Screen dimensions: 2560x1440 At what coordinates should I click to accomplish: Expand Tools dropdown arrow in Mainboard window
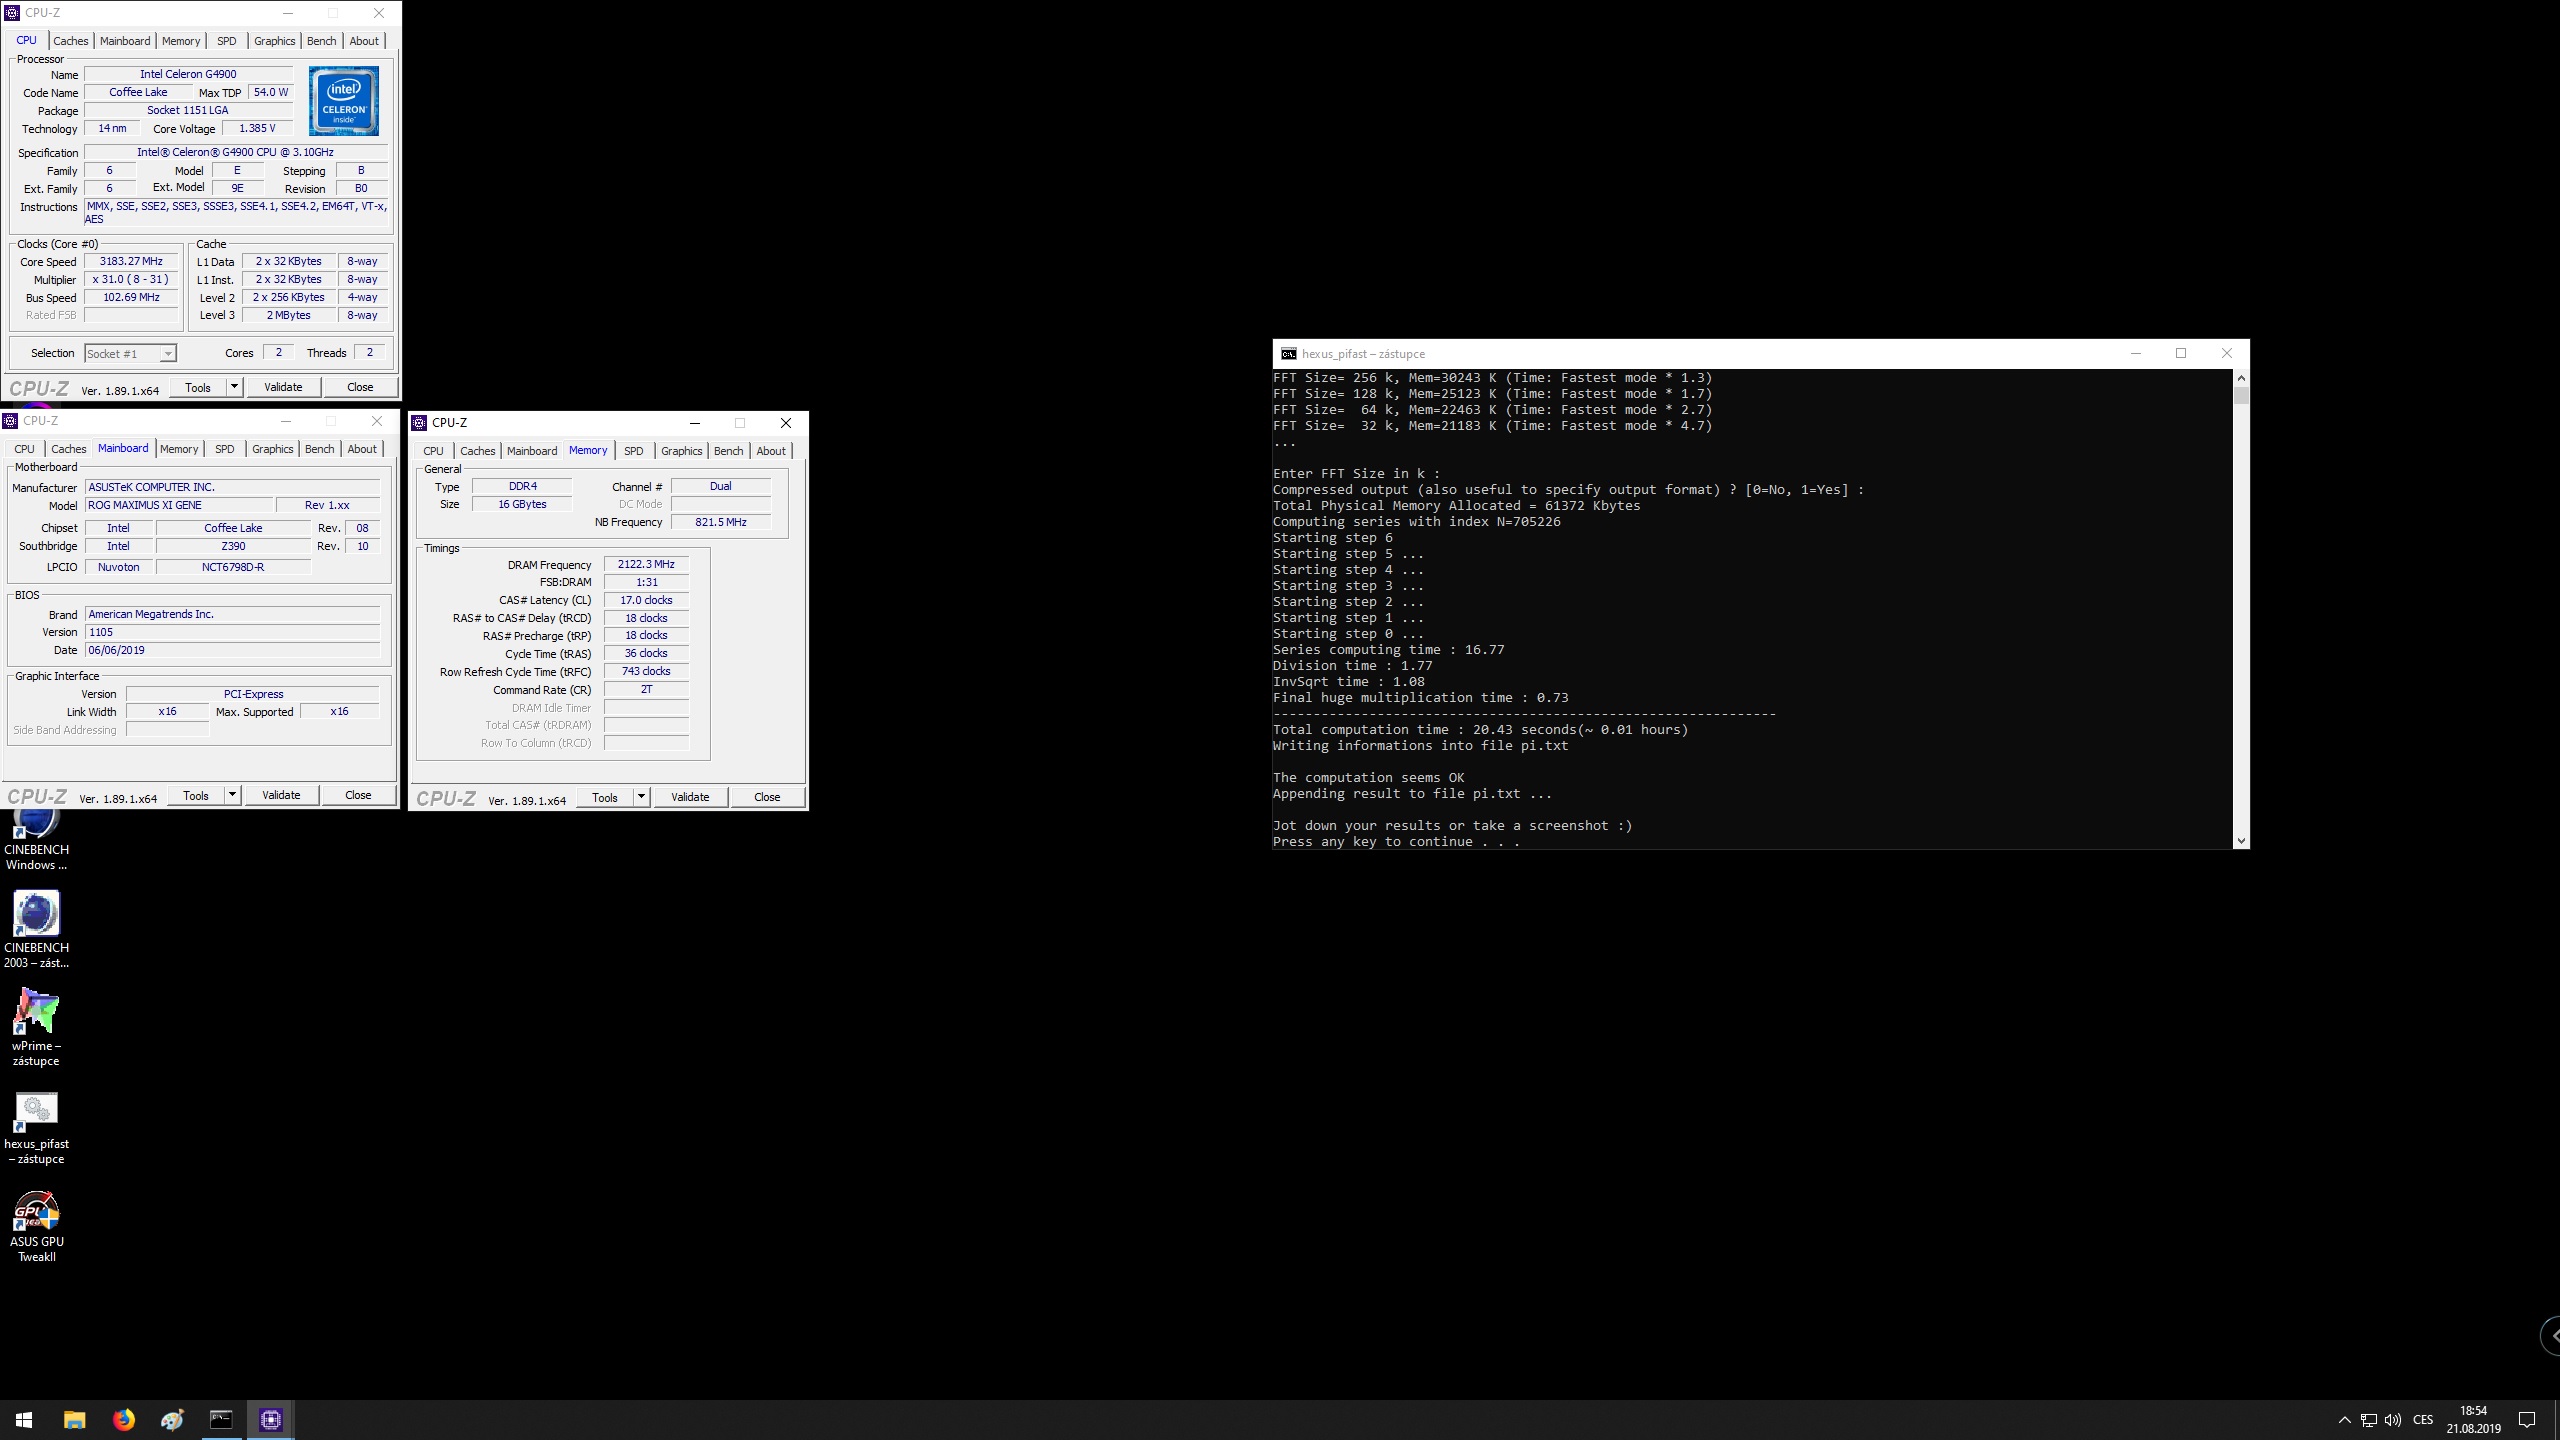tap(232, 795)
